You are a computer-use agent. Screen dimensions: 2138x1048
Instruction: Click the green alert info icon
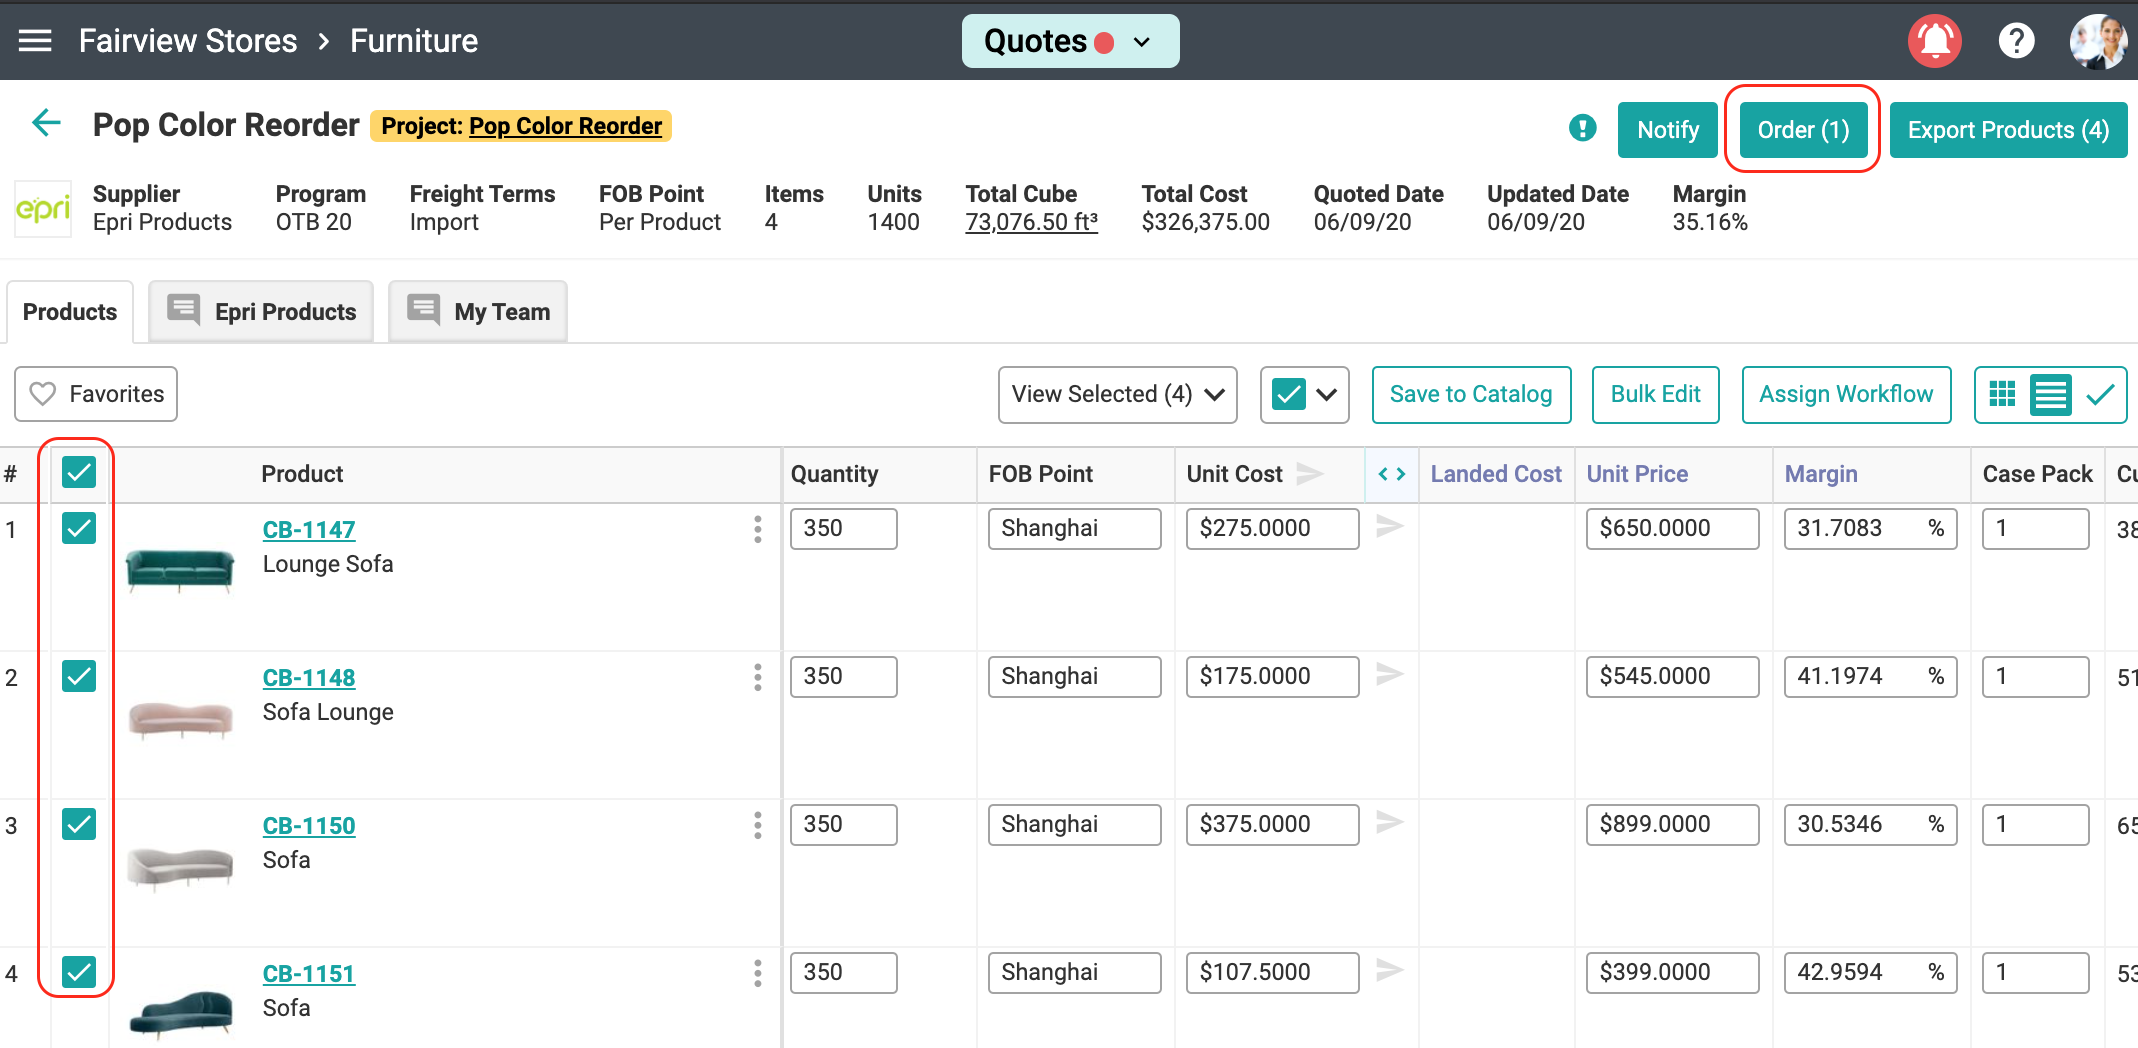tap(1582, 128)
